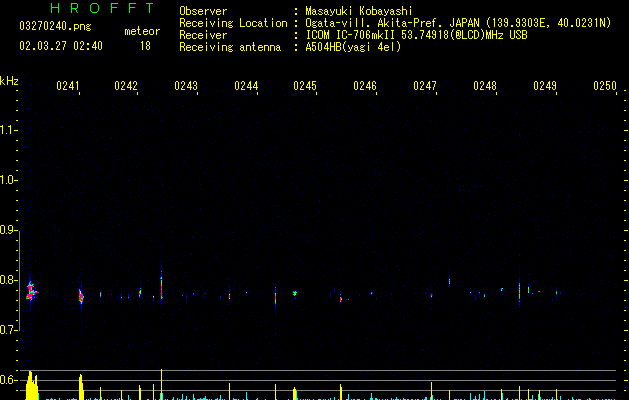Click the 0248 time axis marker
629x400 pixels.
point(485,86)
